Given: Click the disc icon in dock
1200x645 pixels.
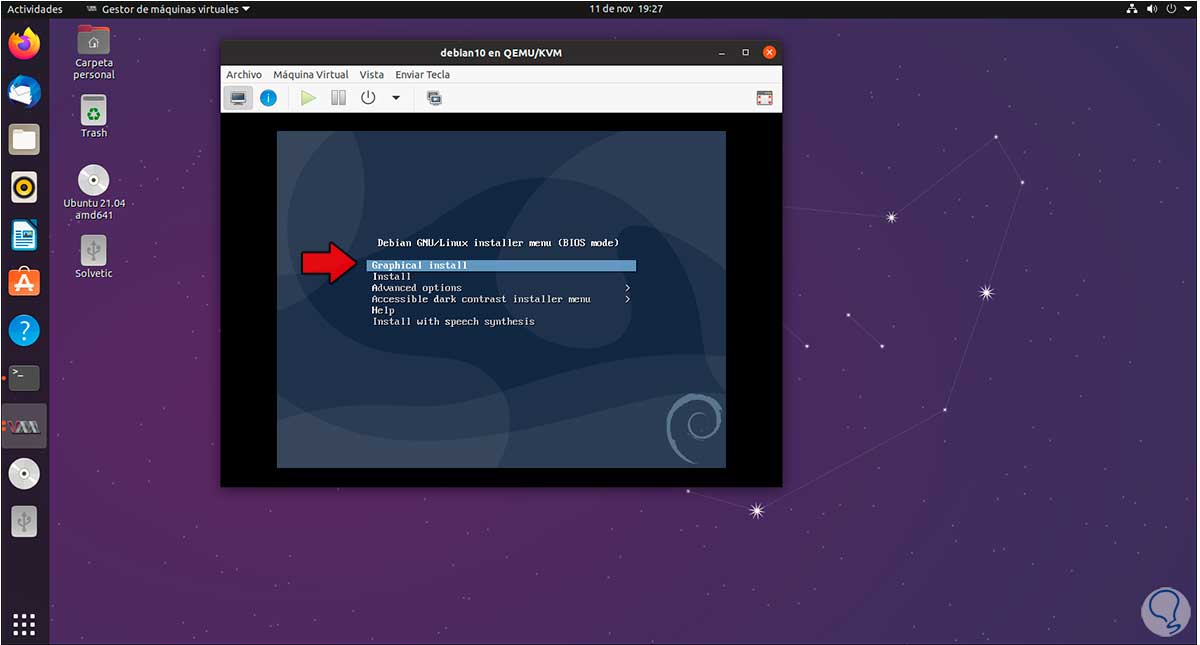Looking at the screenshot, I should click(x=24, y=473).
